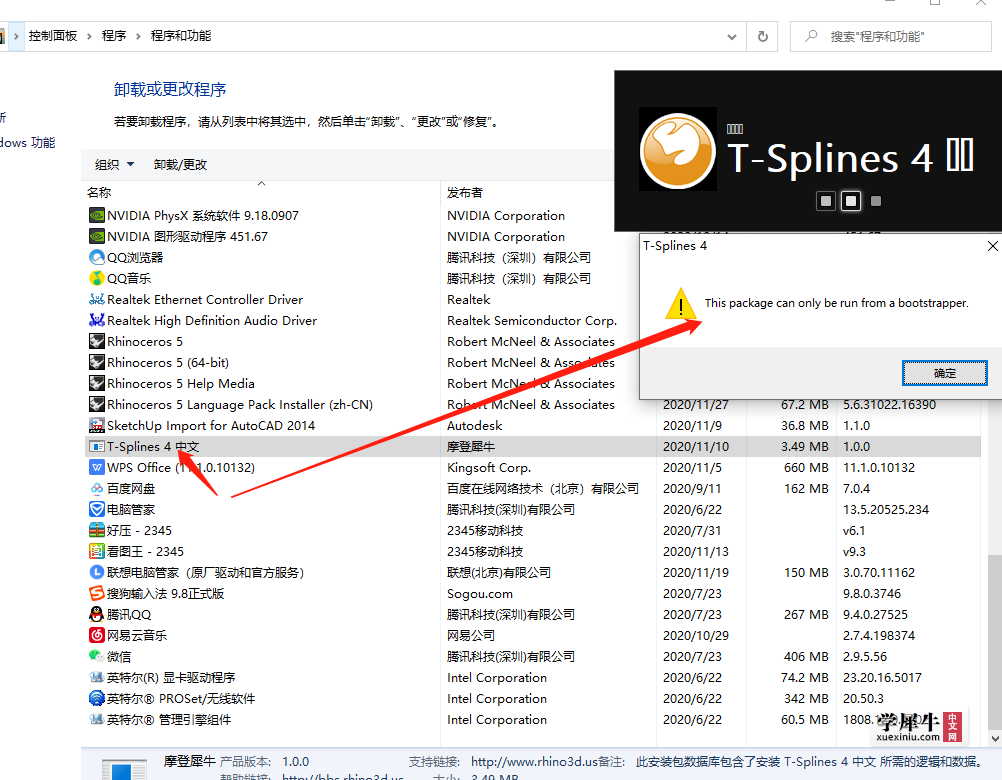1002x780 pixels.
Task: Click 英特尔 管理引擎组件 icon
Action: (96, 719)
